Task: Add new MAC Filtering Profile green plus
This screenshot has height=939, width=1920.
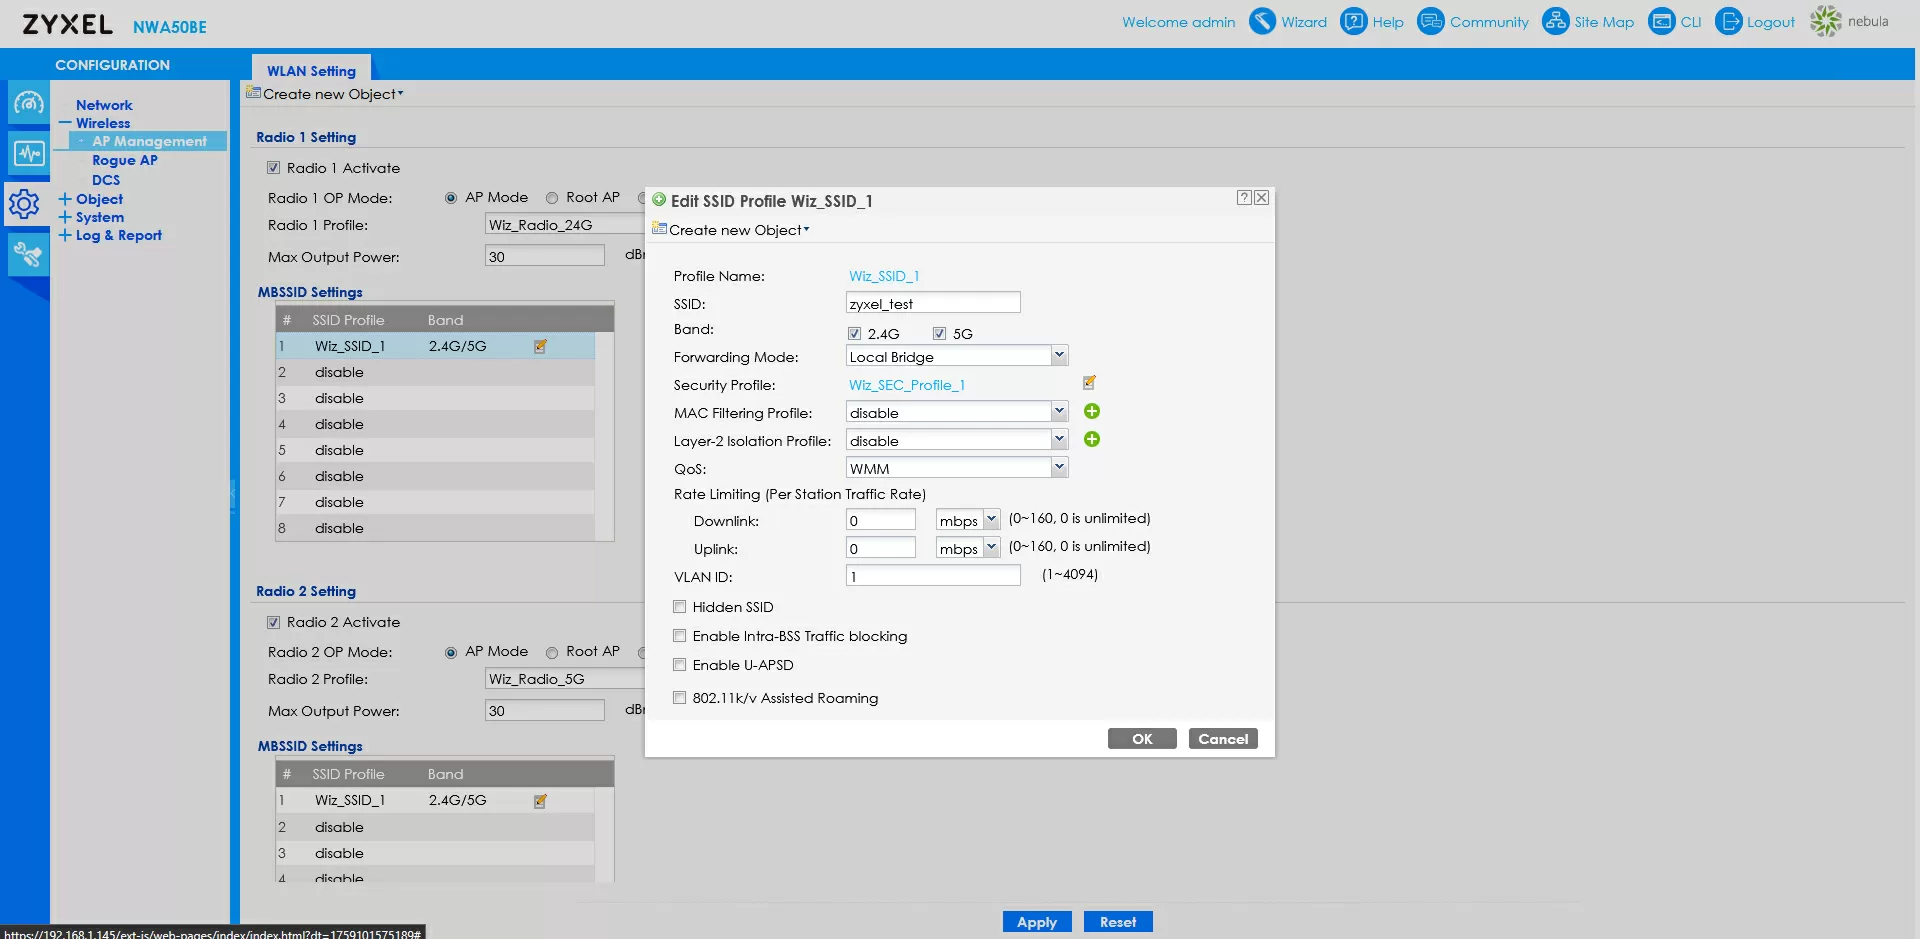Action: 1091,411
